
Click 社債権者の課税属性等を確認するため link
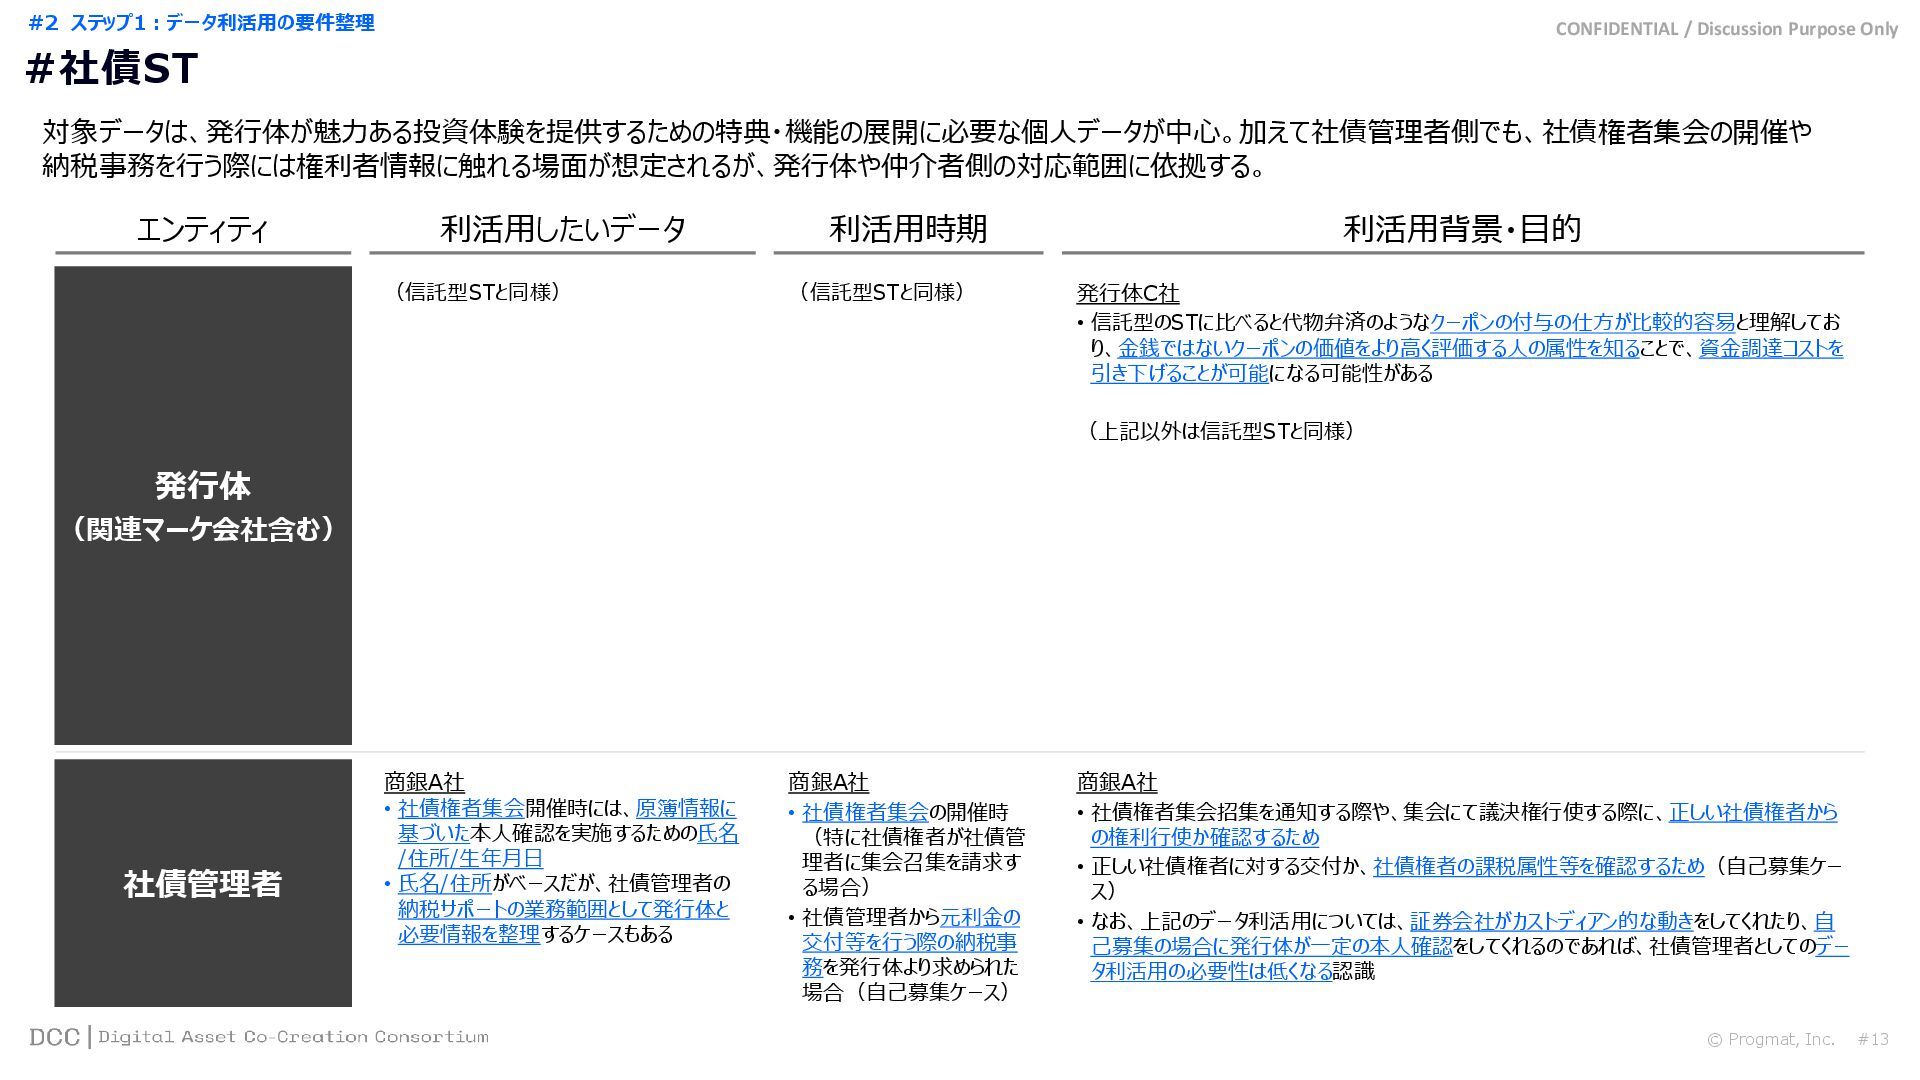(1538, 866)
